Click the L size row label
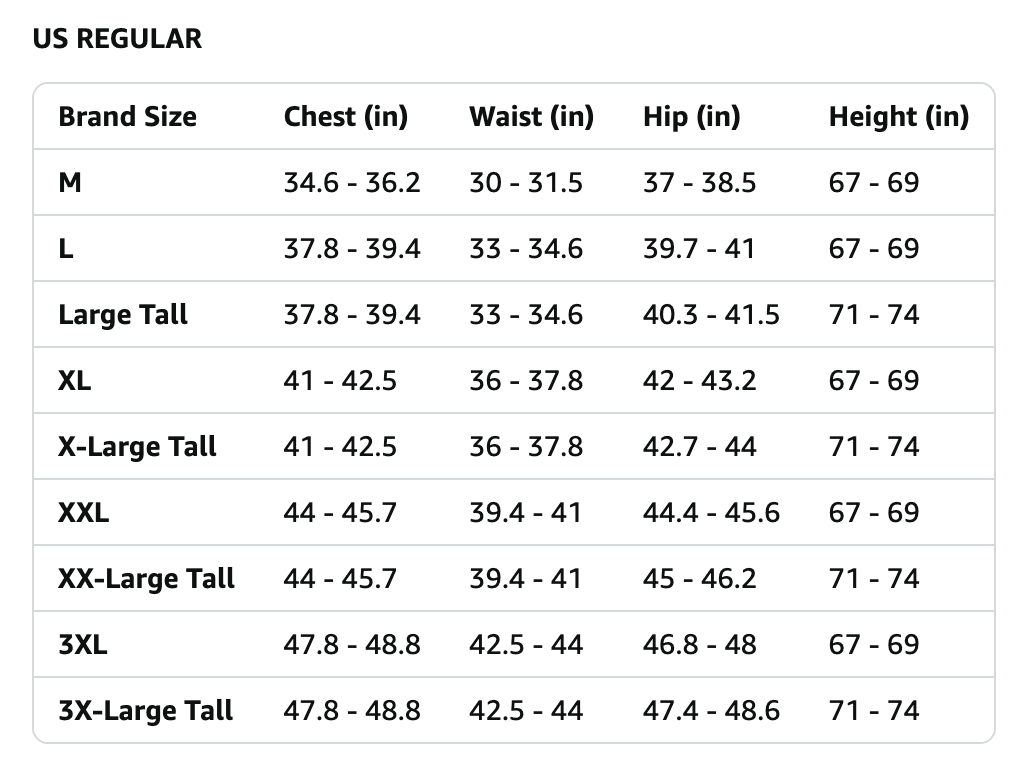 click(x=65, y=248)
